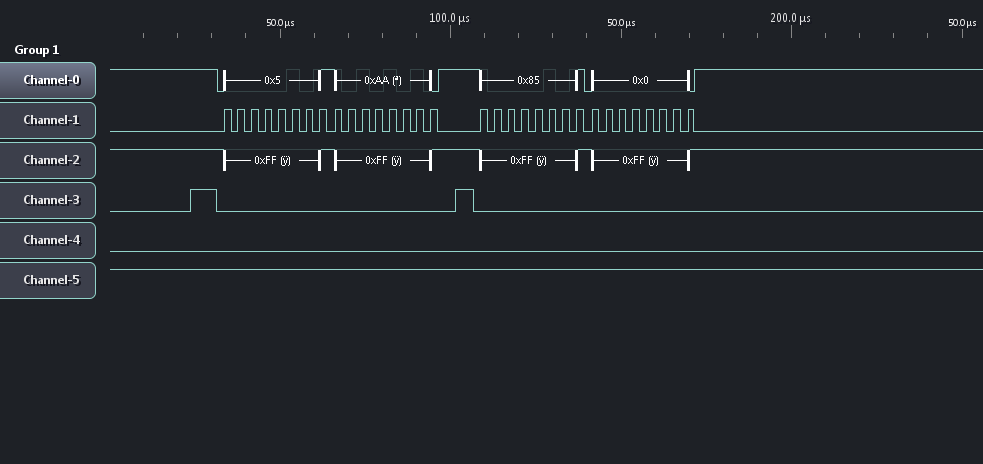Select the Channel-4 label
The height and width of the screenshot is (464, 983).
click(47, 240)
